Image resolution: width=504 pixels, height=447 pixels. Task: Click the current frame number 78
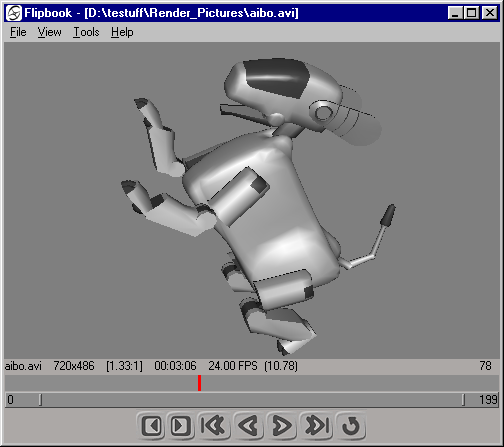coord(486,366)
